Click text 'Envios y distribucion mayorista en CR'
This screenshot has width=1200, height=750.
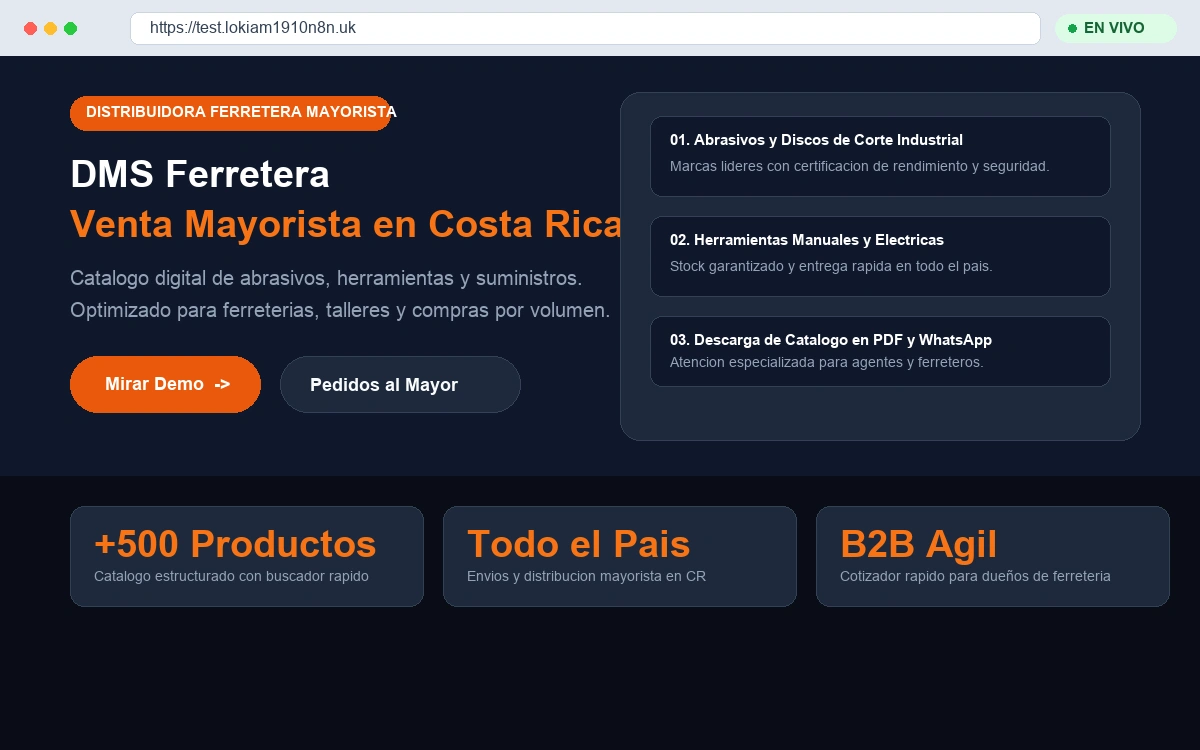(586, 576)
